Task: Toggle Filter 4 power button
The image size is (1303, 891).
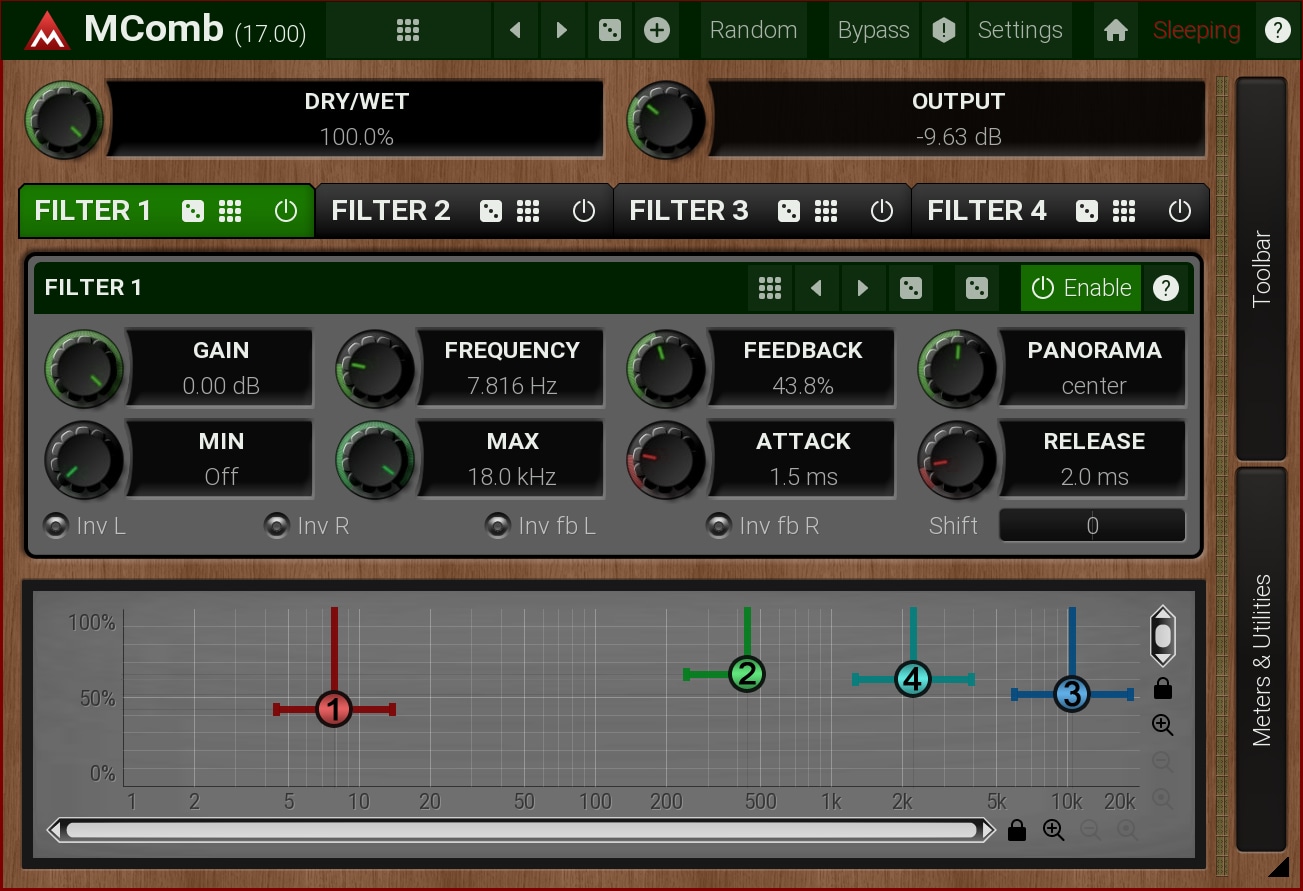Action: tap(1180, 211)
